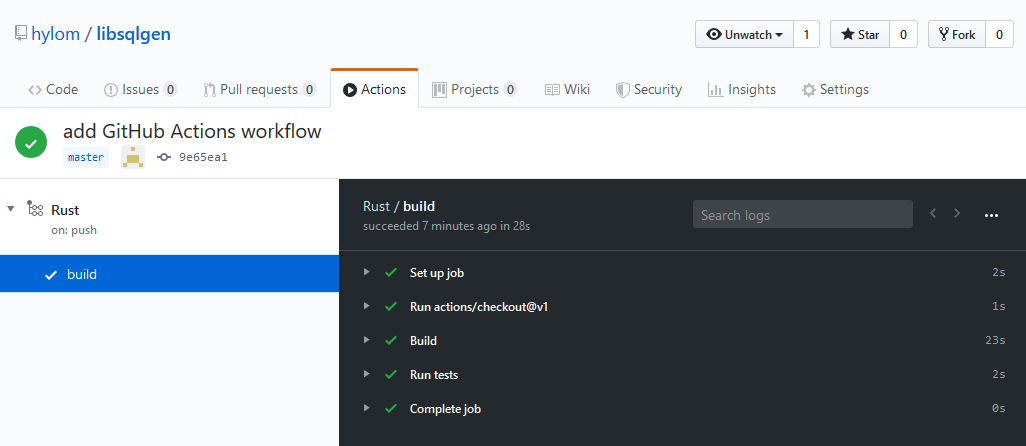The image size is (1026, 446).
Task: Fork the libsqlgen repository
Action: (x=957, y=35)
